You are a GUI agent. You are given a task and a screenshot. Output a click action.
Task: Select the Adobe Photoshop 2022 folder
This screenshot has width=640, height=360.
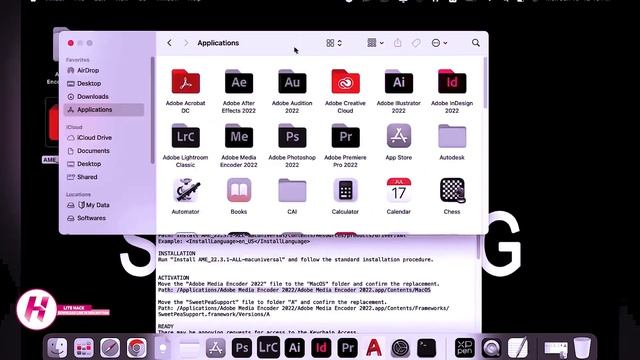[x=292, y=136]
